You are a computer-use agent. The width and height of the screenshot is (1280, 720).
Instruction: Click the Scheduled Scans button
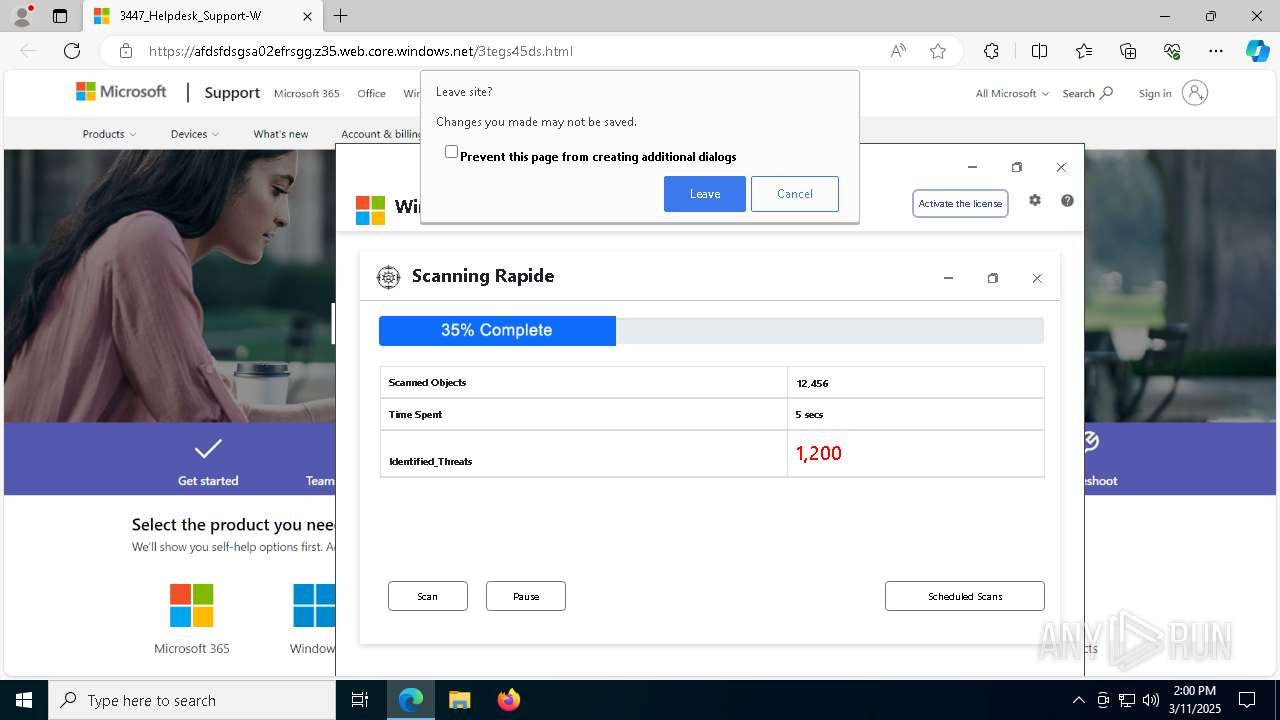pyautogui.click(x=965, y=596)
